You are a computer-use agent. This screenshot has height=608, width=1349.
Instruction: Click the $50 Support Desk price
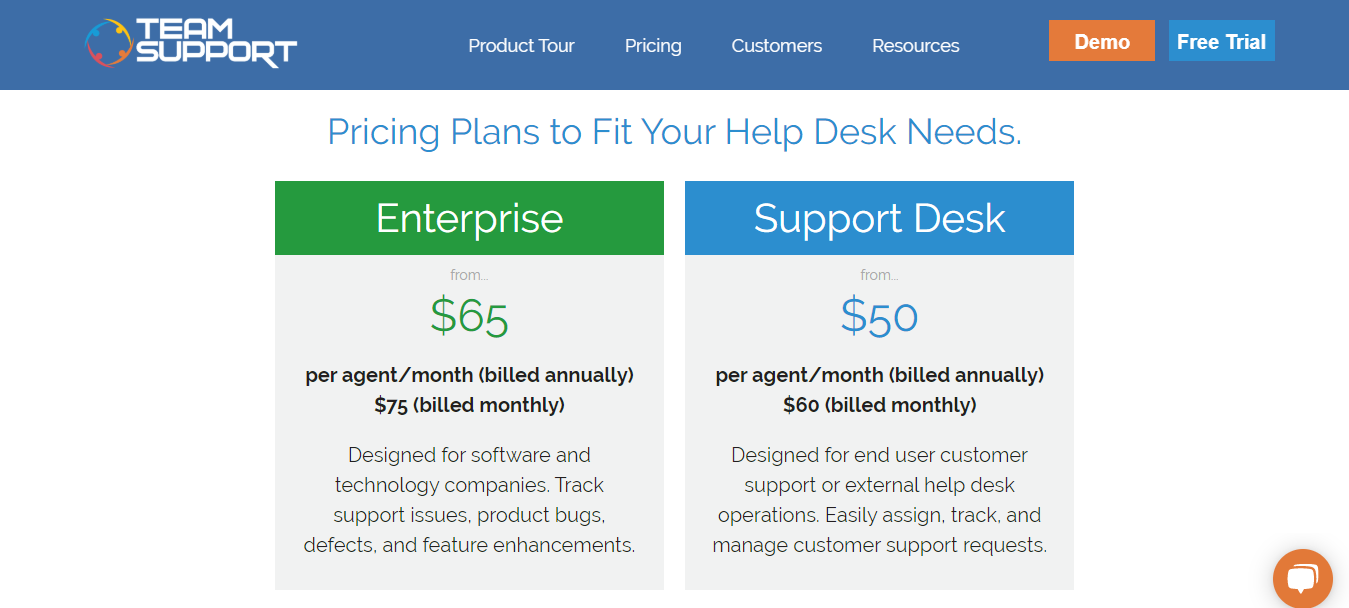[879, 316]
